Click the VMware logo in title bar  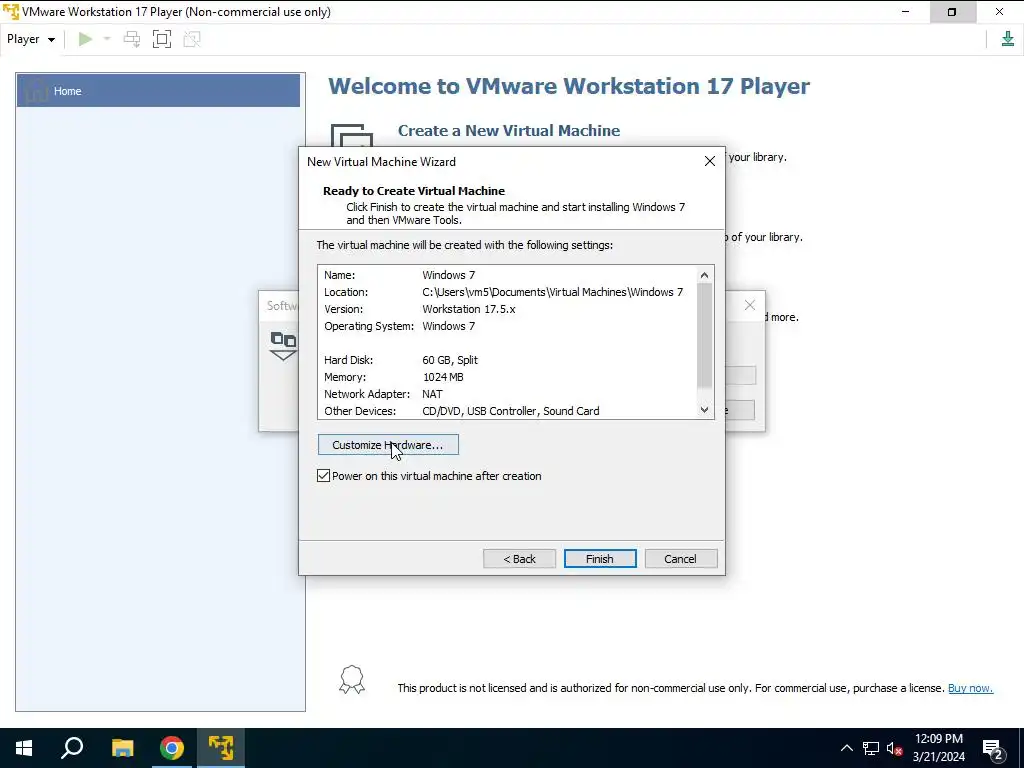tap(11, 12)
